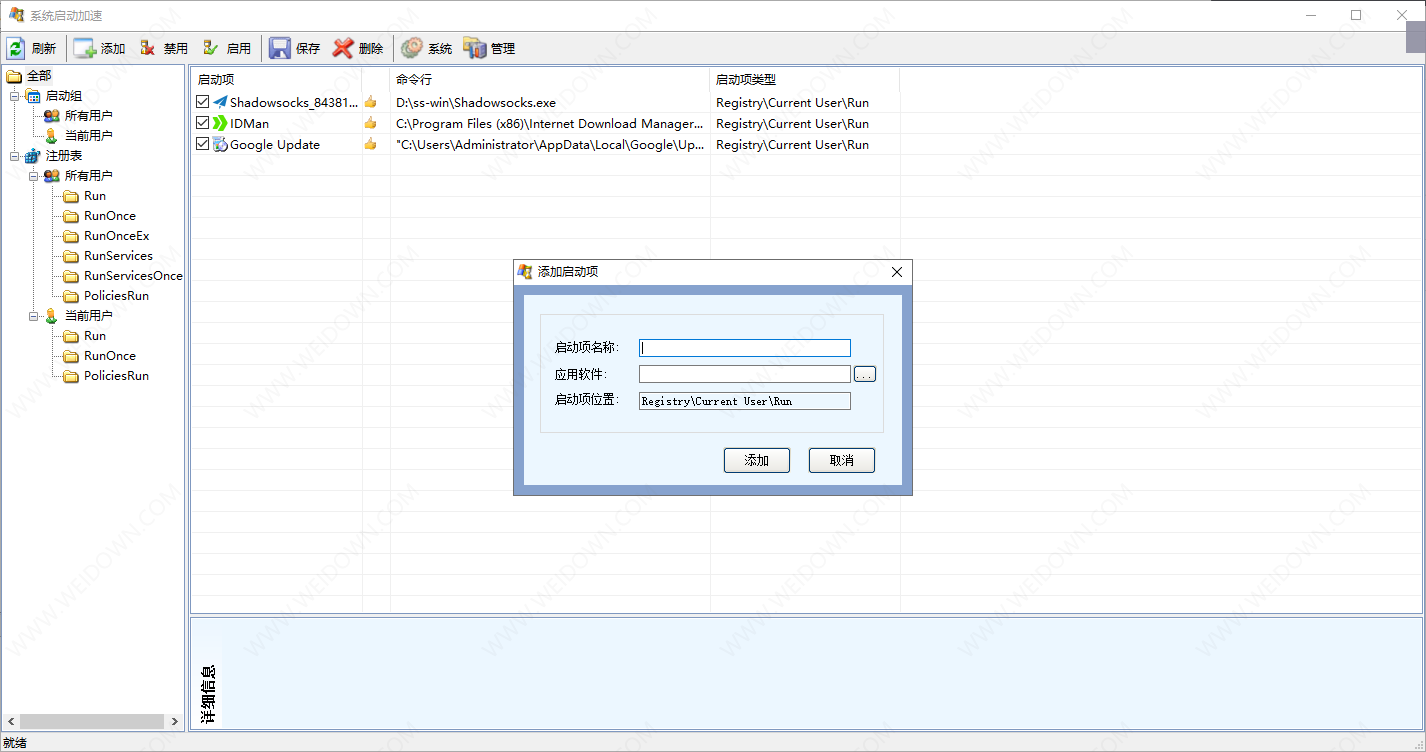The image size is (1426, 752).
Task: Open the 管理 toolbar icon
Action: coord(475,48)
